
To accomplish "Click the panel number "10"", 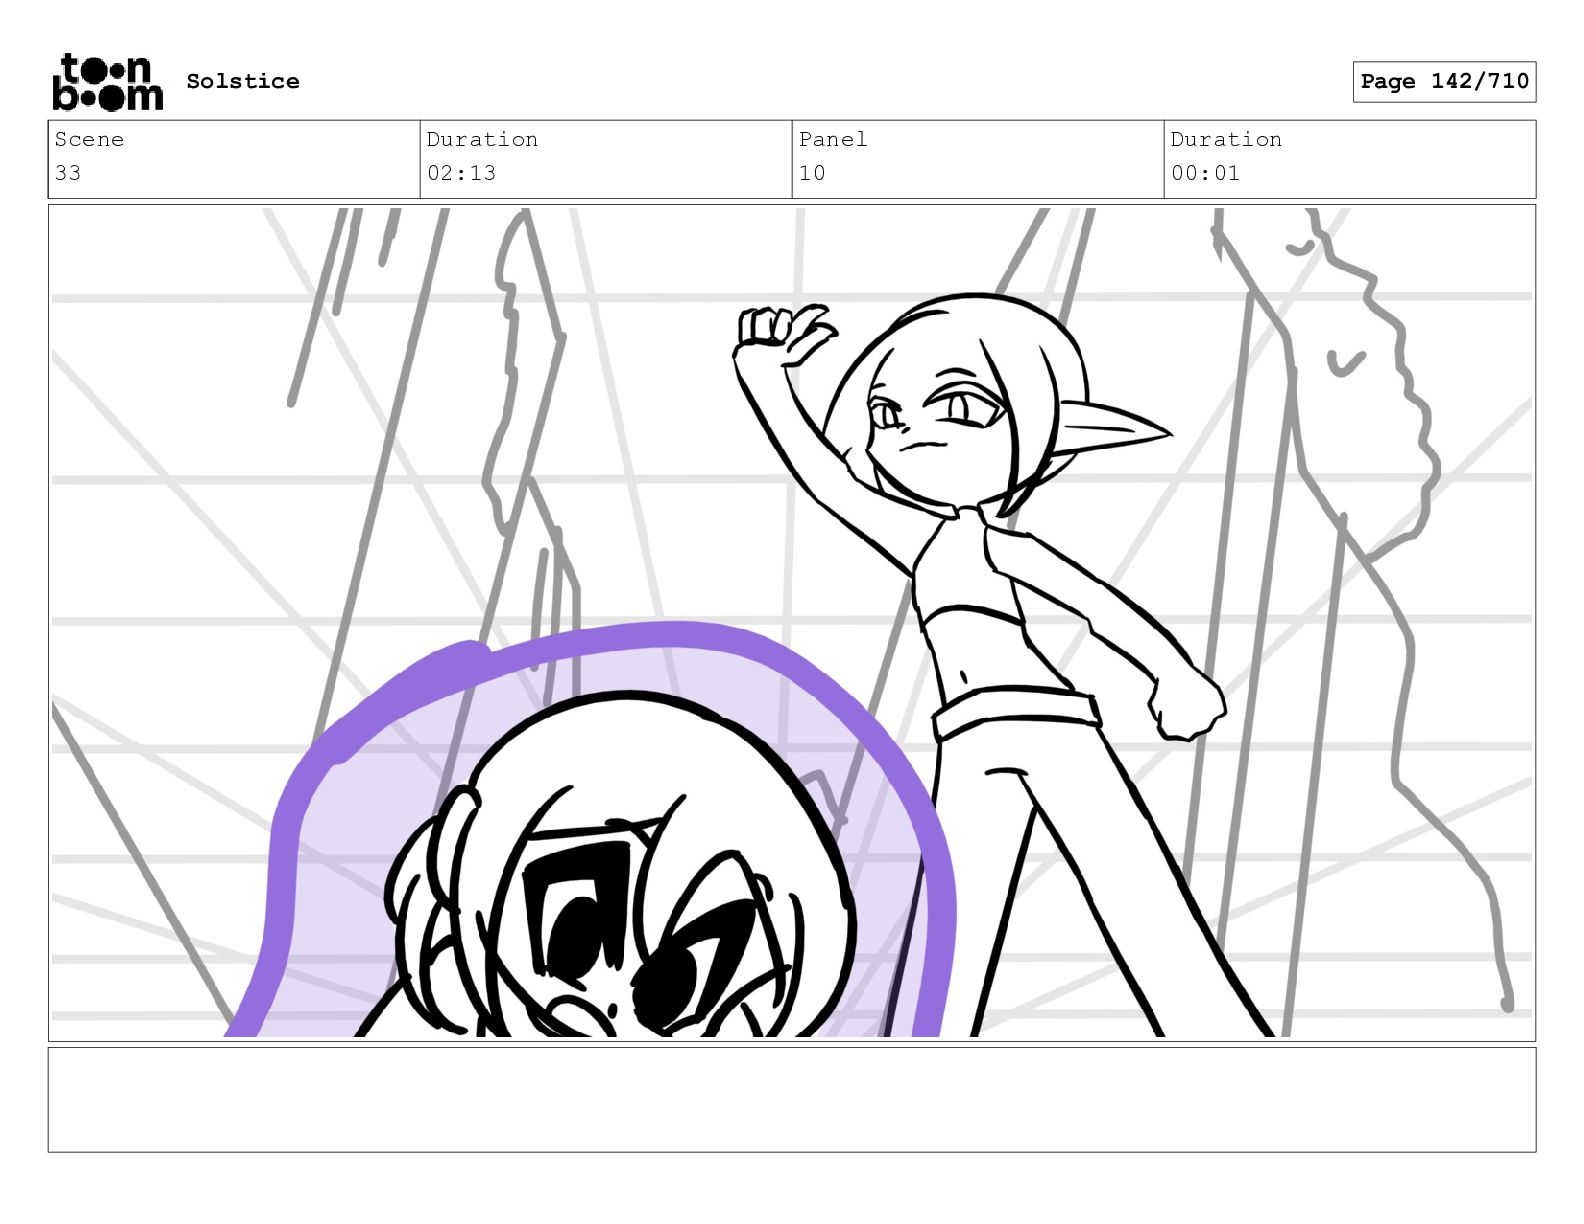I will coord(812,173).
